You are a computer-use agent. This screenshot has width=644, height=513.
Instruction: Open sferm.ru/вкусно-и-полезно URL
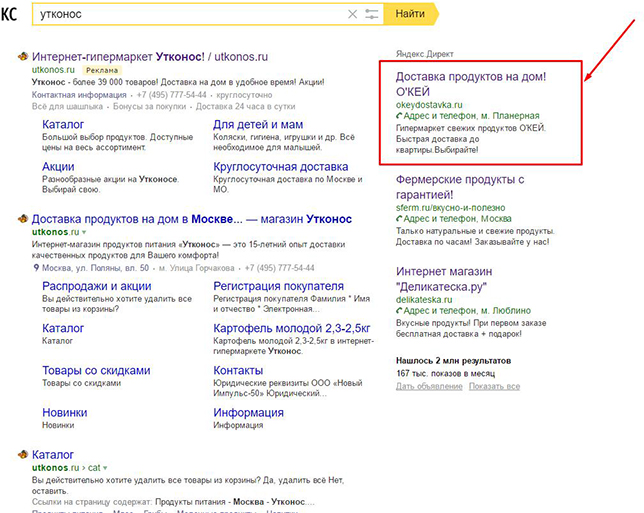451,208
